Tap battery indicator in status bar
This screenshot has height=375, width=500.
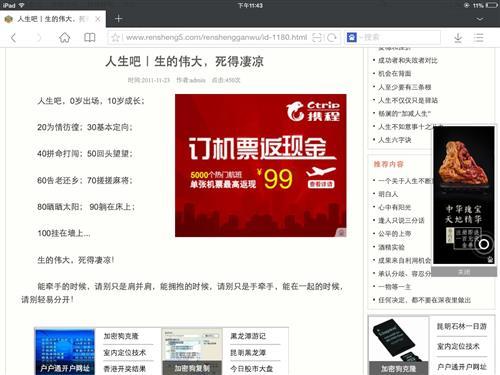[x=492, y=5]
